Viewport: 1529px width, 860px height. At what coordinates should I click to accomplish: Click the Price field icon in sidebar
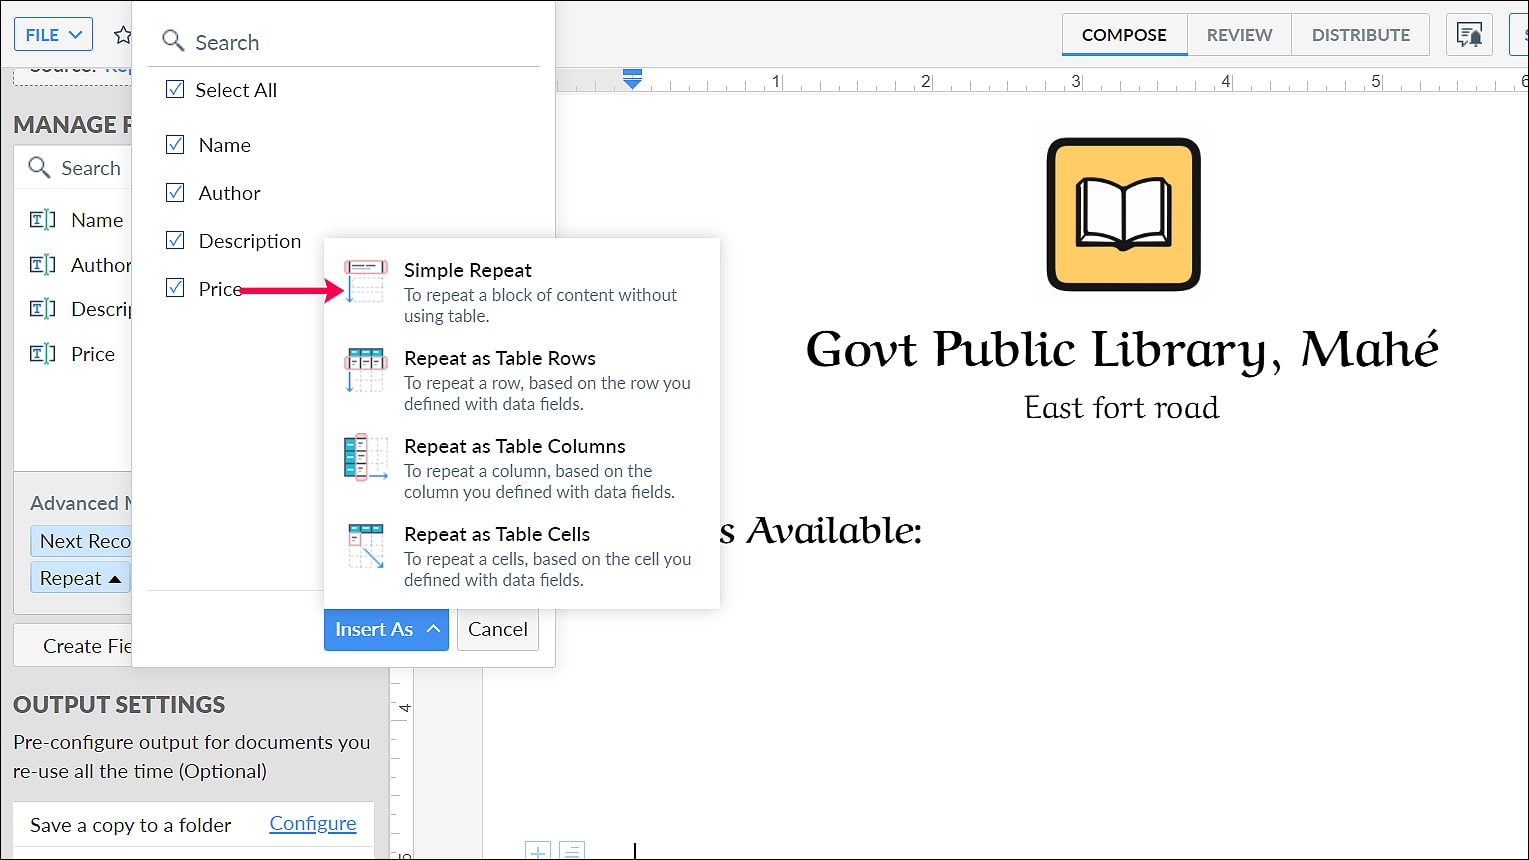(42, 354)
